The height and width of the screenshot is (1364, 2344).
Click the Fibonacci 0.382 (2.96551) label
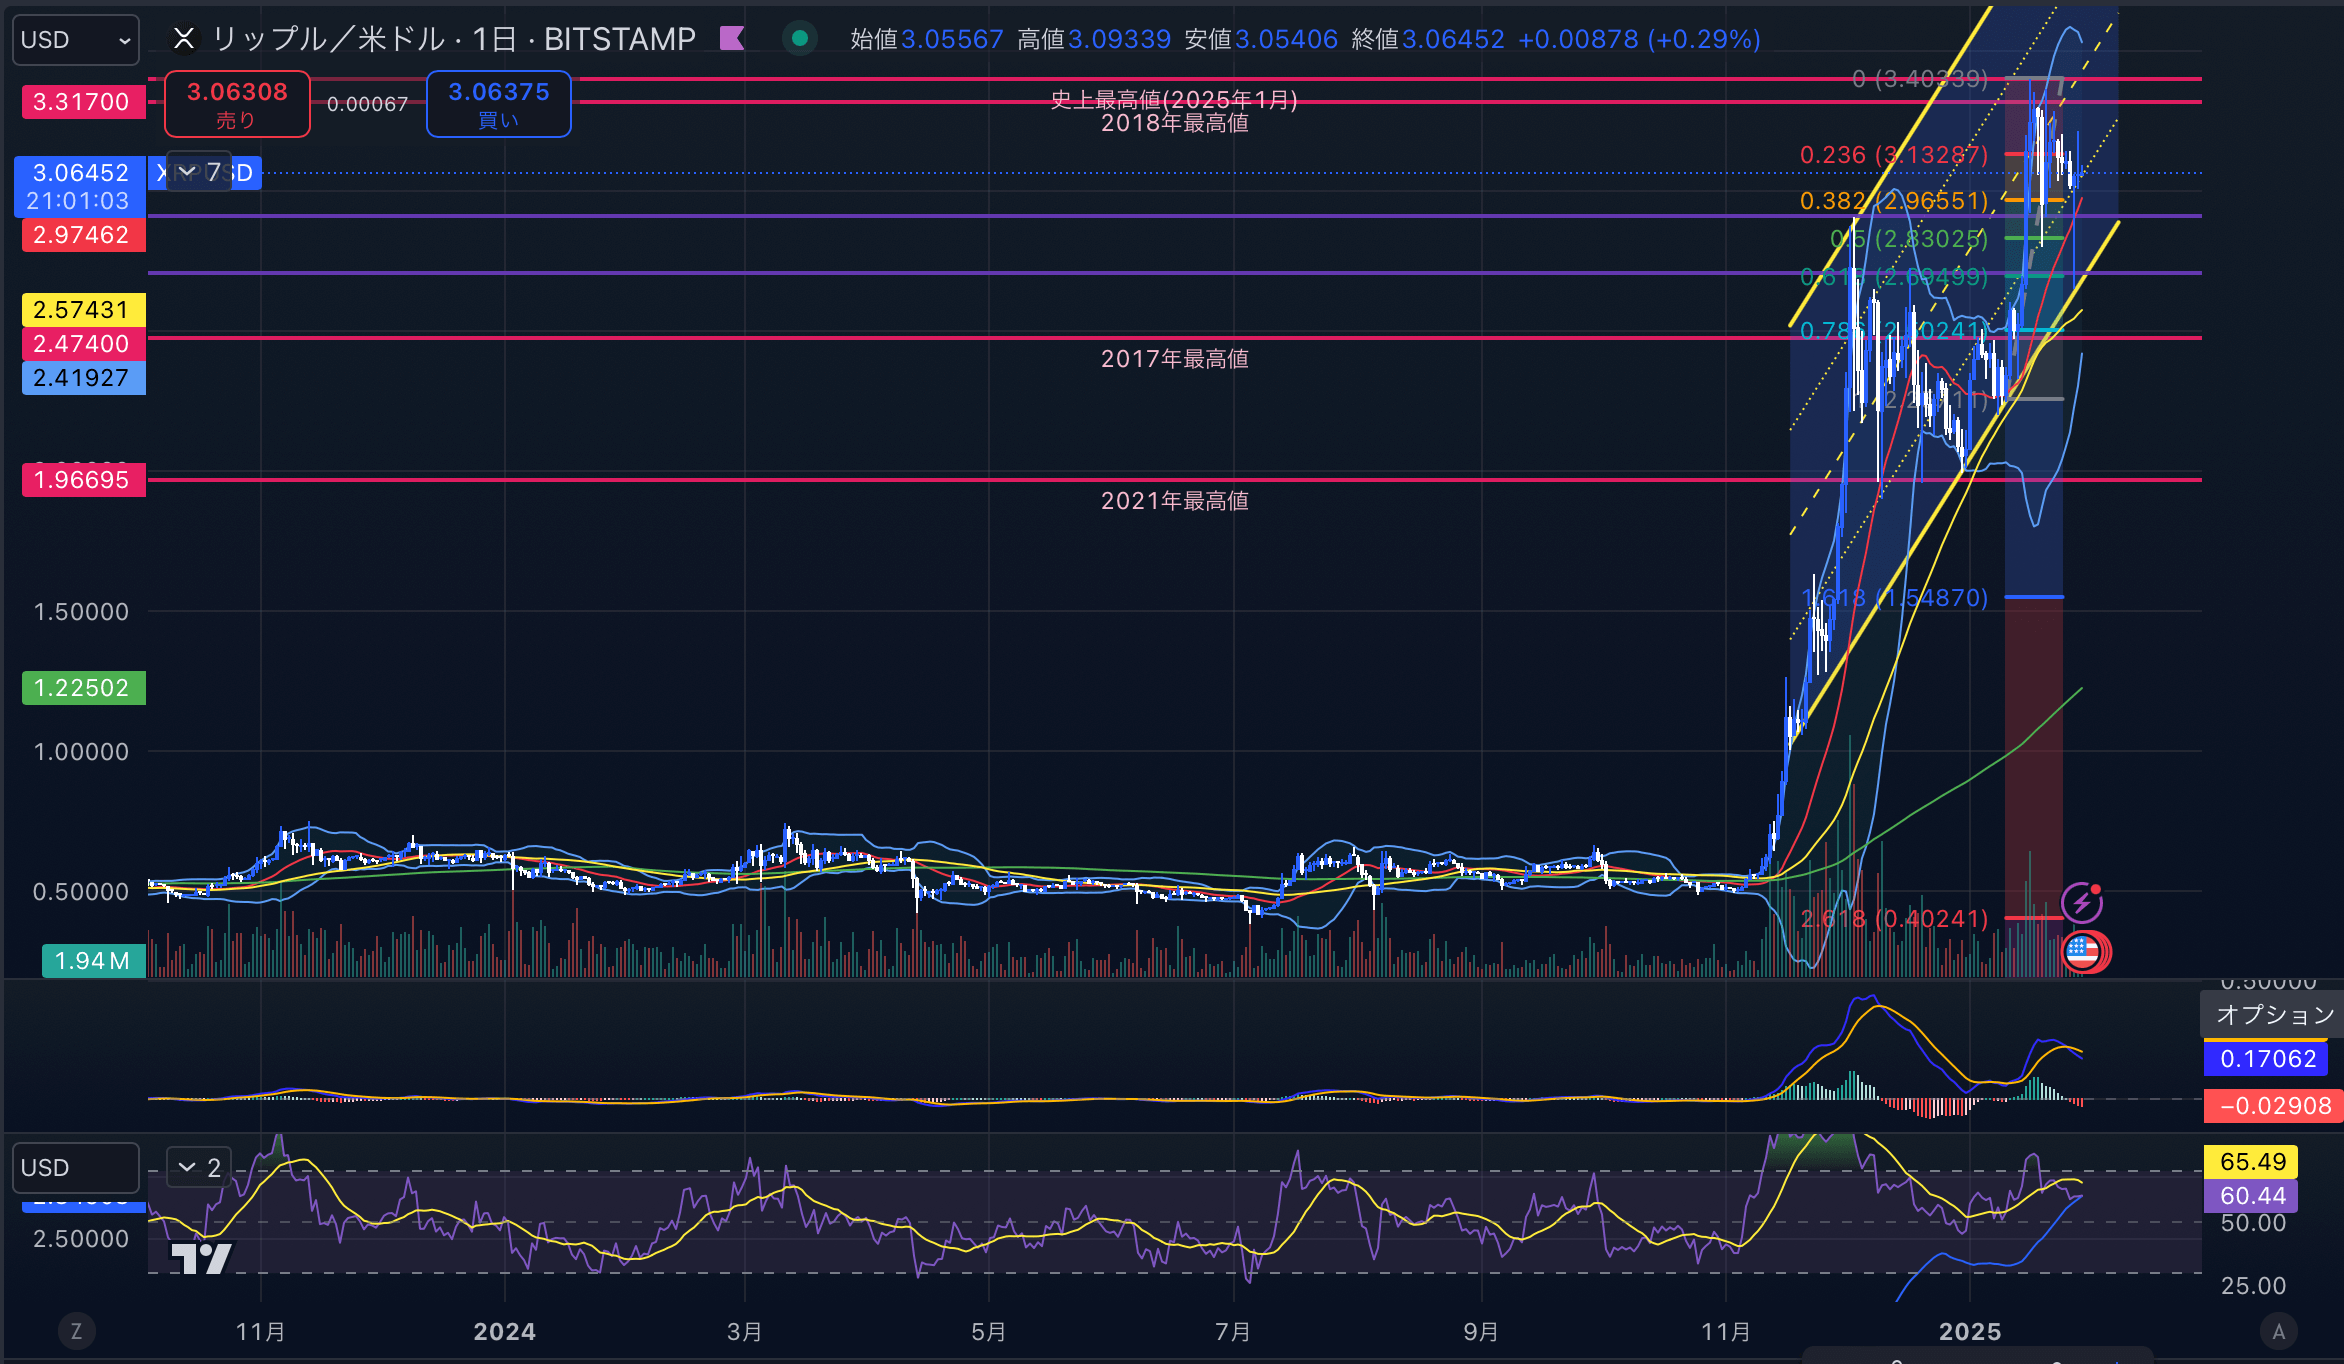click(1894, 201)
